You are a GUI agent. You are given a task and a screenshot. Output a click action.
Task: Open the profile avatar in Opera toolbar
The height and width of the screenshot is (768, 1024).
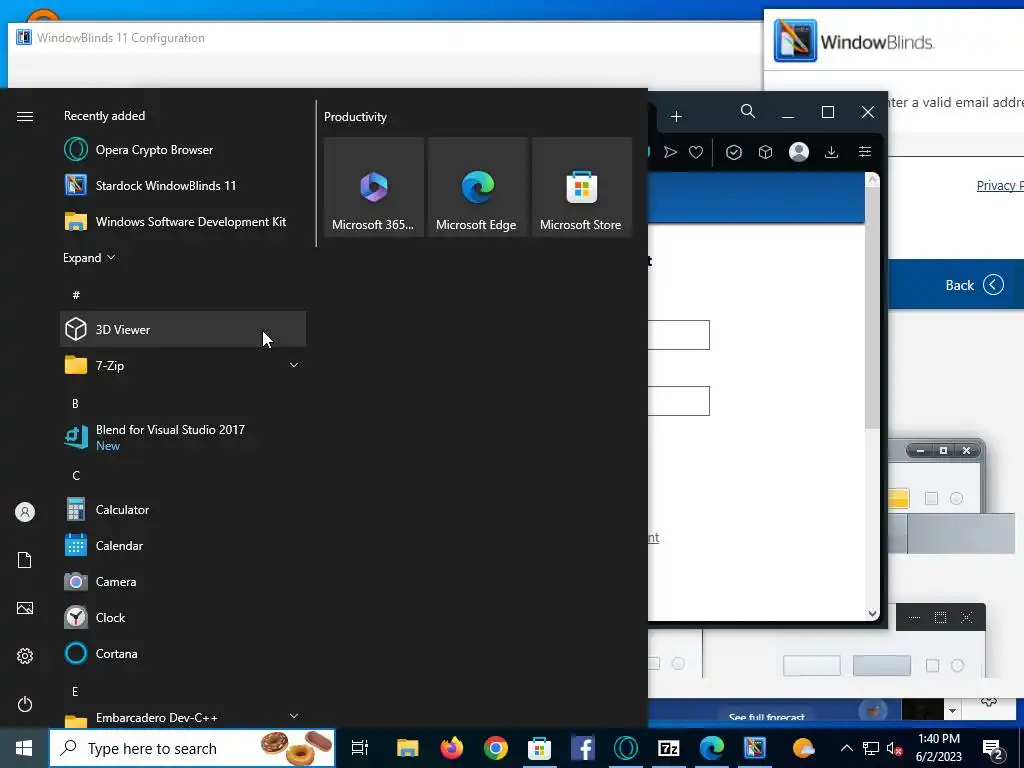pyautogui.click(x=799, y=152)
